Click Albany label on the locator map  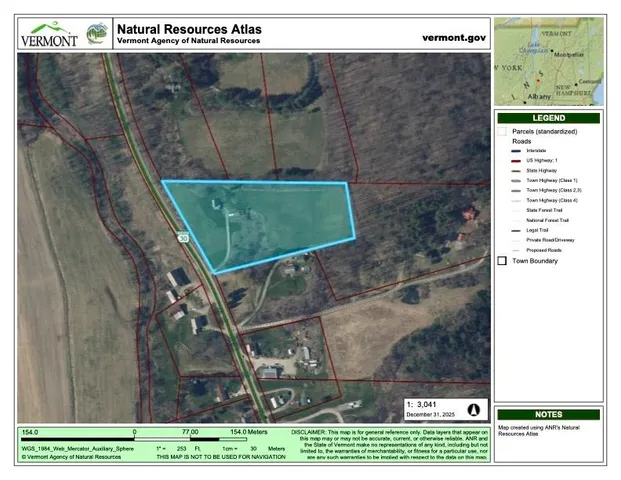[x=539, y=97]
